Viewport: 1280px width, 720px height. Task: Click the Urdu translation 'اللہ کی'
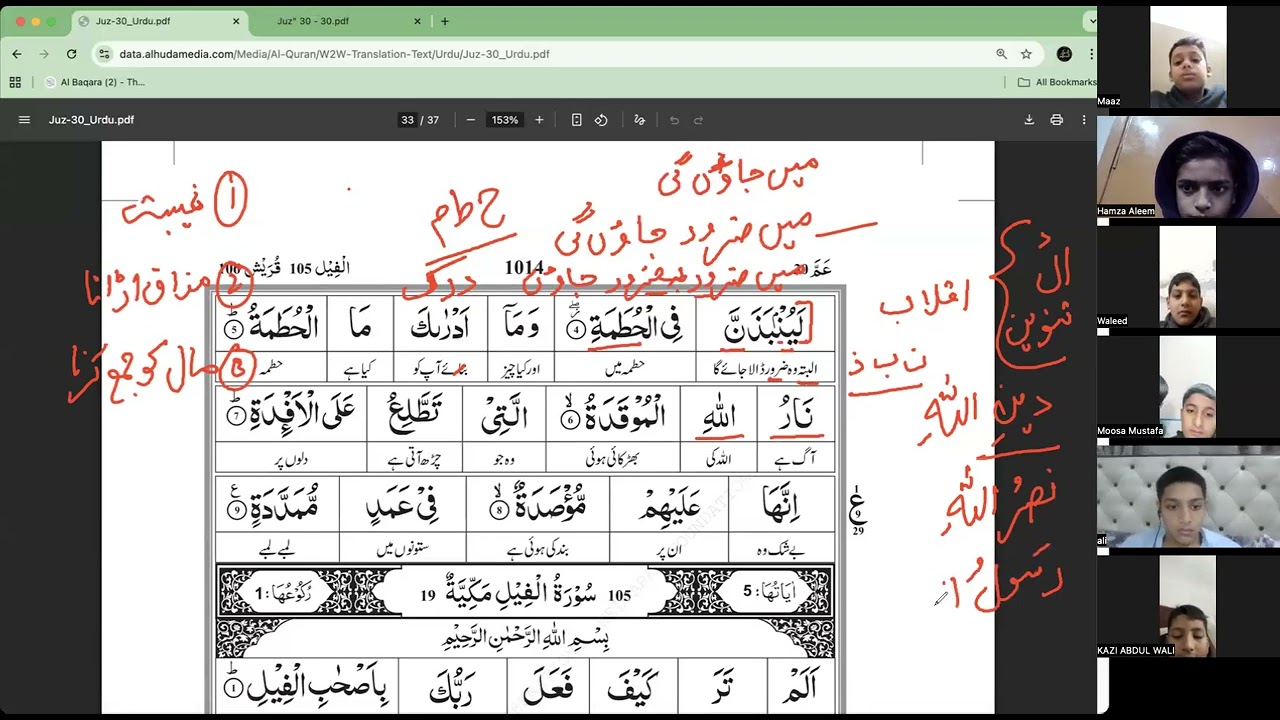[719, 459]
